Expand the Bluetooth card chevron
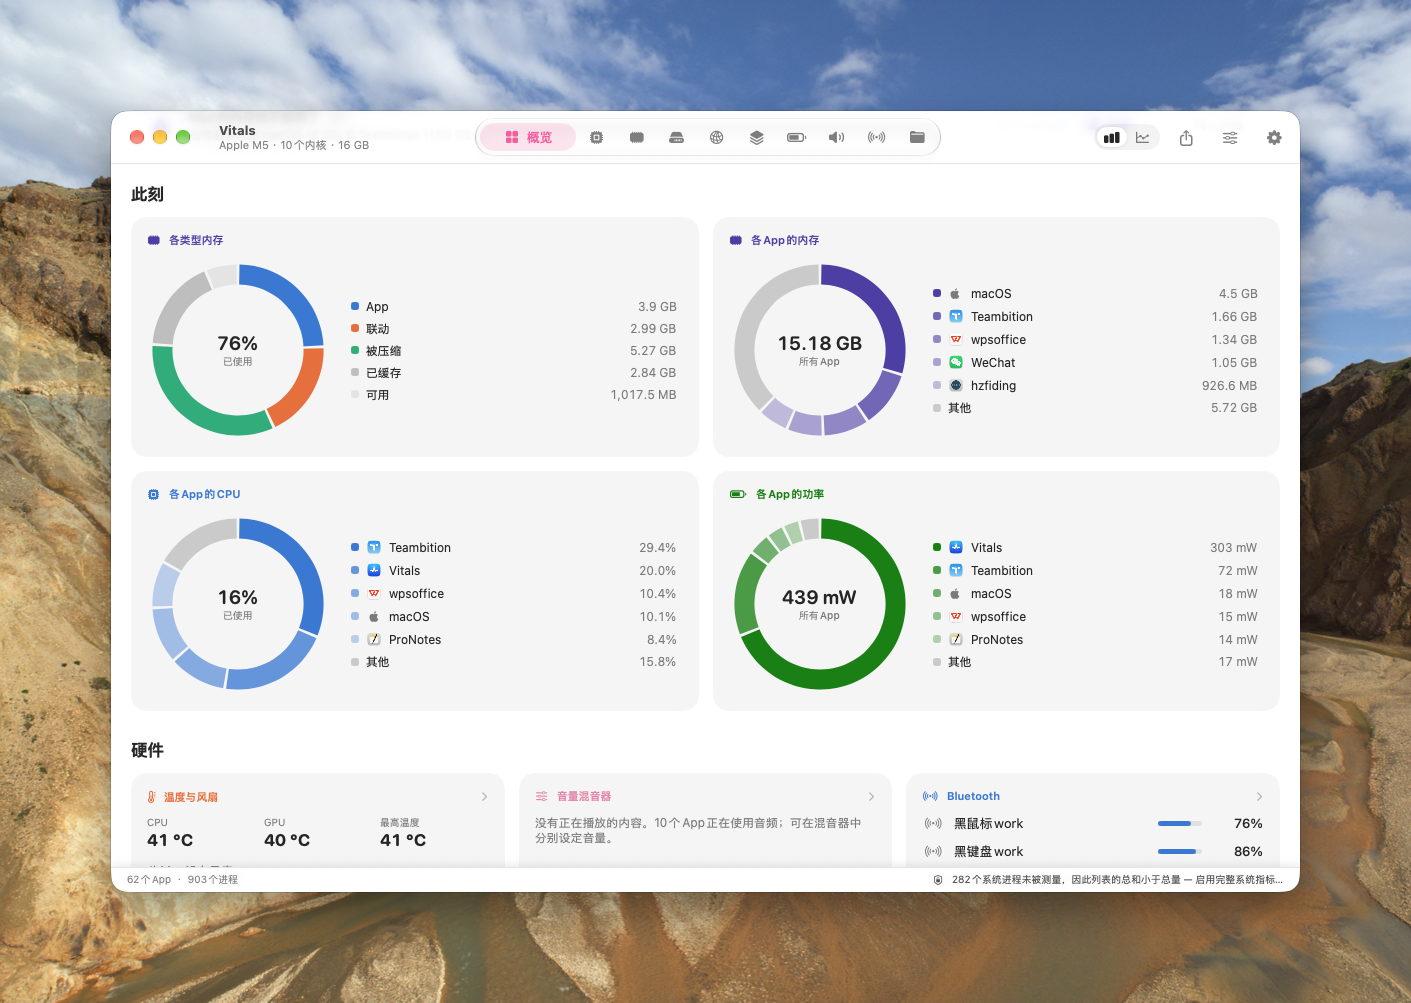This screenshot has height=1003, width=1411. 1260,797
